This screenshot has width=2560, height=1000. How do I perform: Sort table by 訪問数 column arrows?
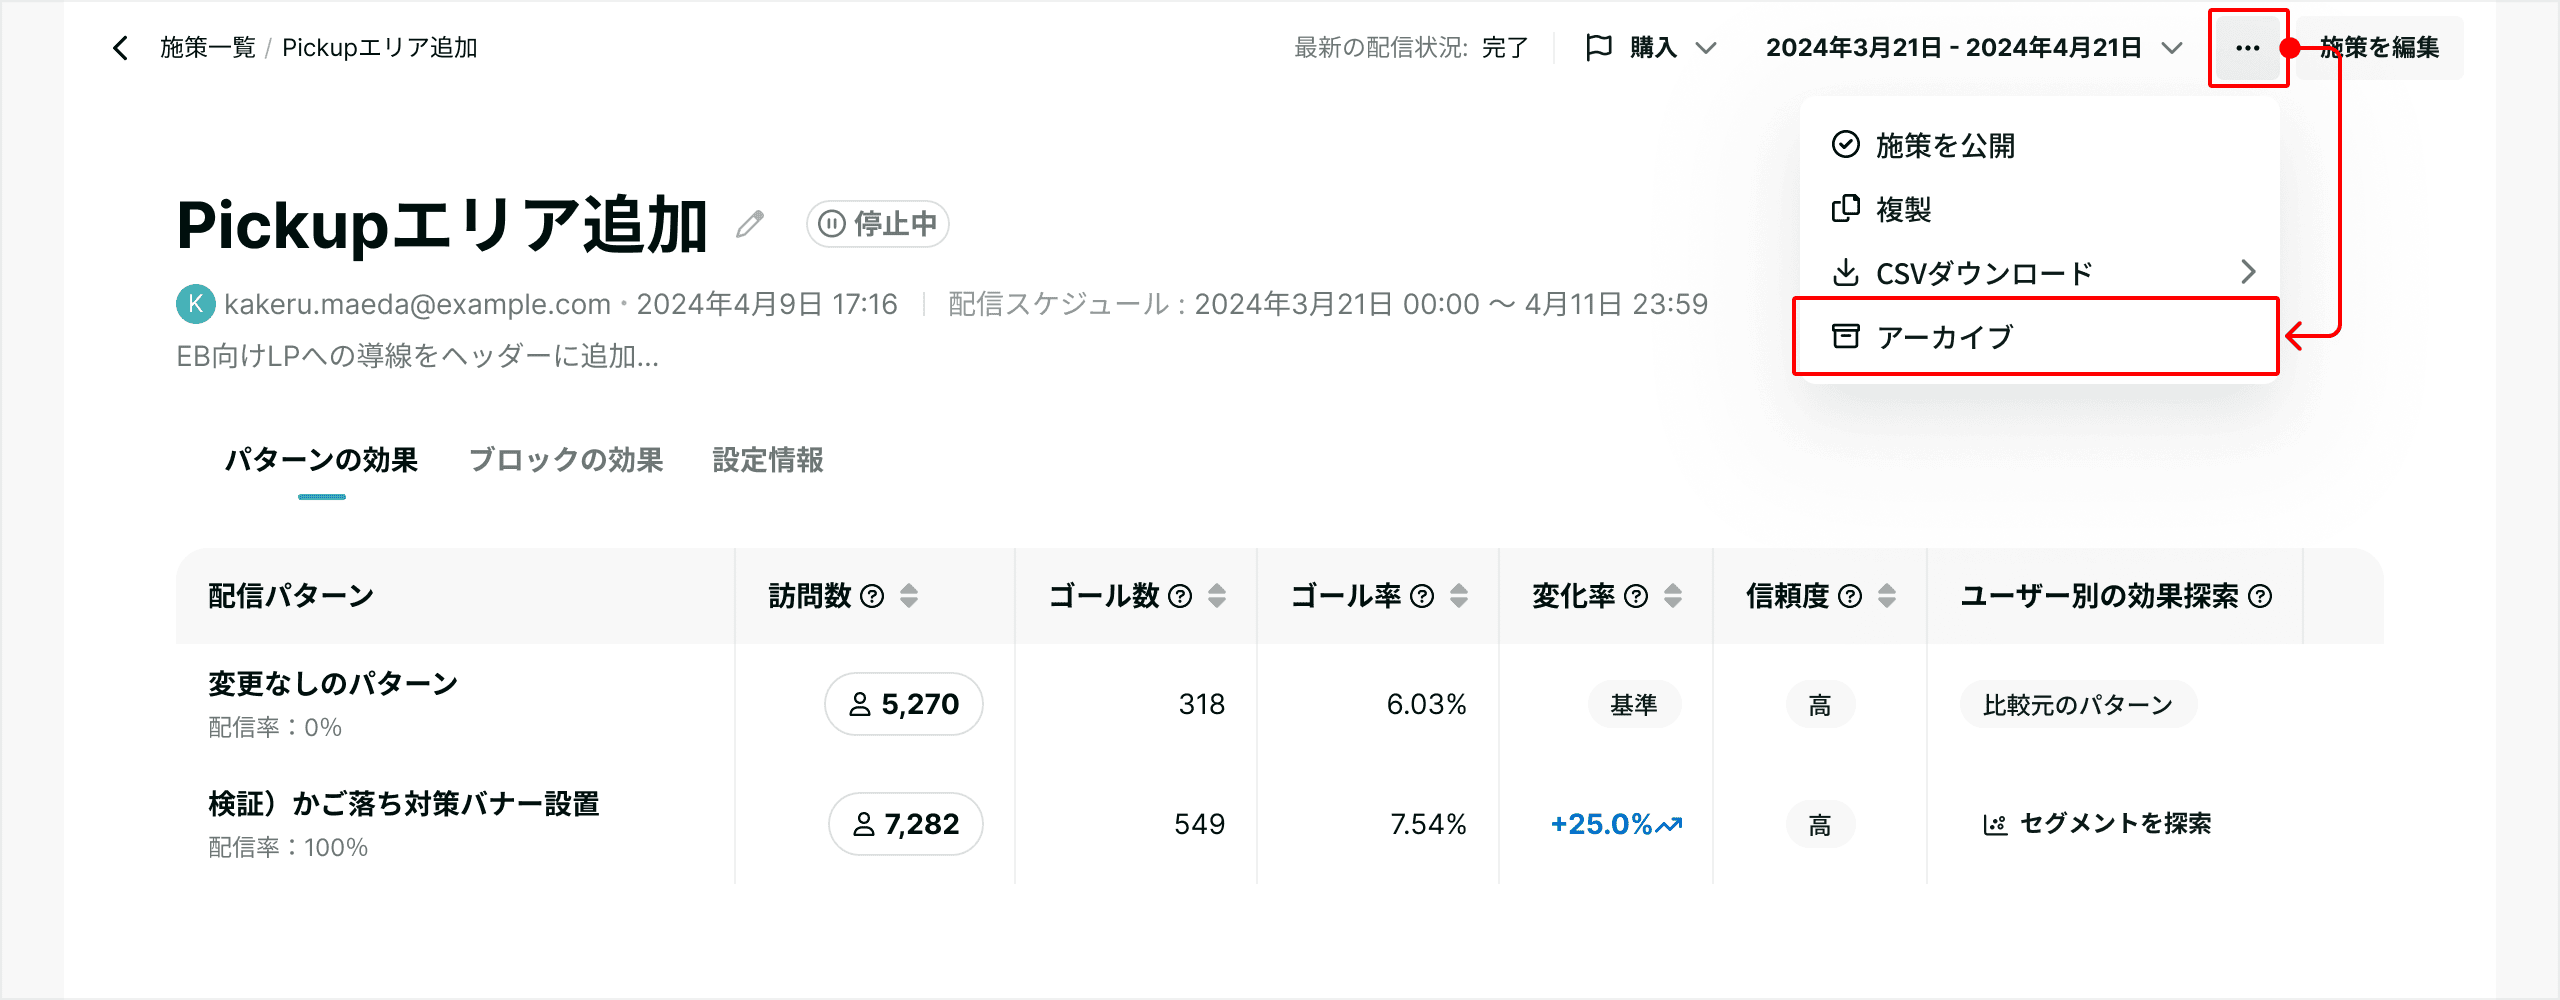click(x=909, y=596)
